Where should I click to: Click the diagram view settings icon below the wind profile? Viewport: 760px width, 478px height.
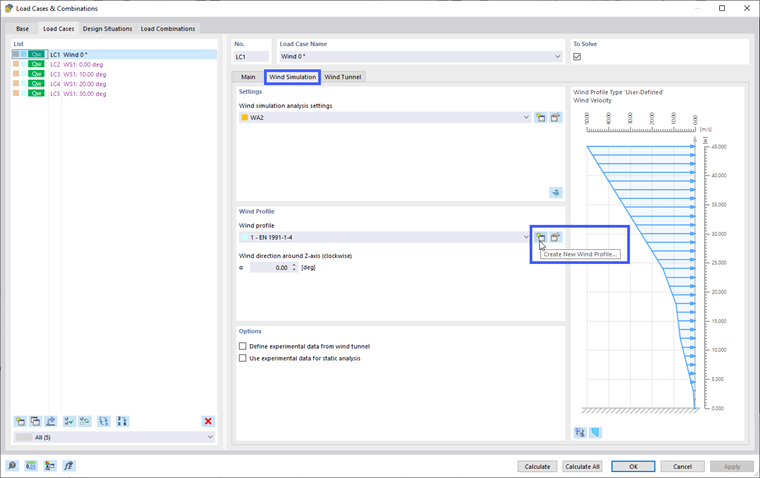pyautogui.click(x=580, y=432)
